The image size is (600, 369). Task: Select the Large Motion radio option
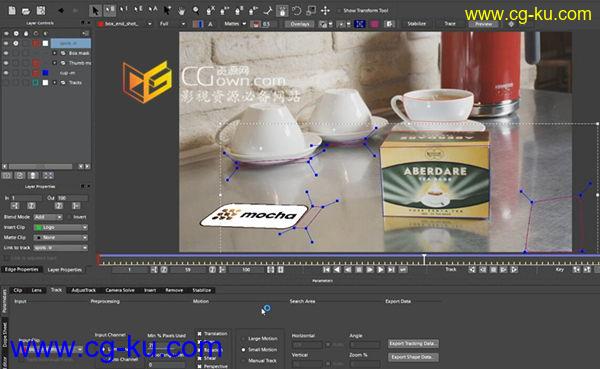[x=243, y=339]
